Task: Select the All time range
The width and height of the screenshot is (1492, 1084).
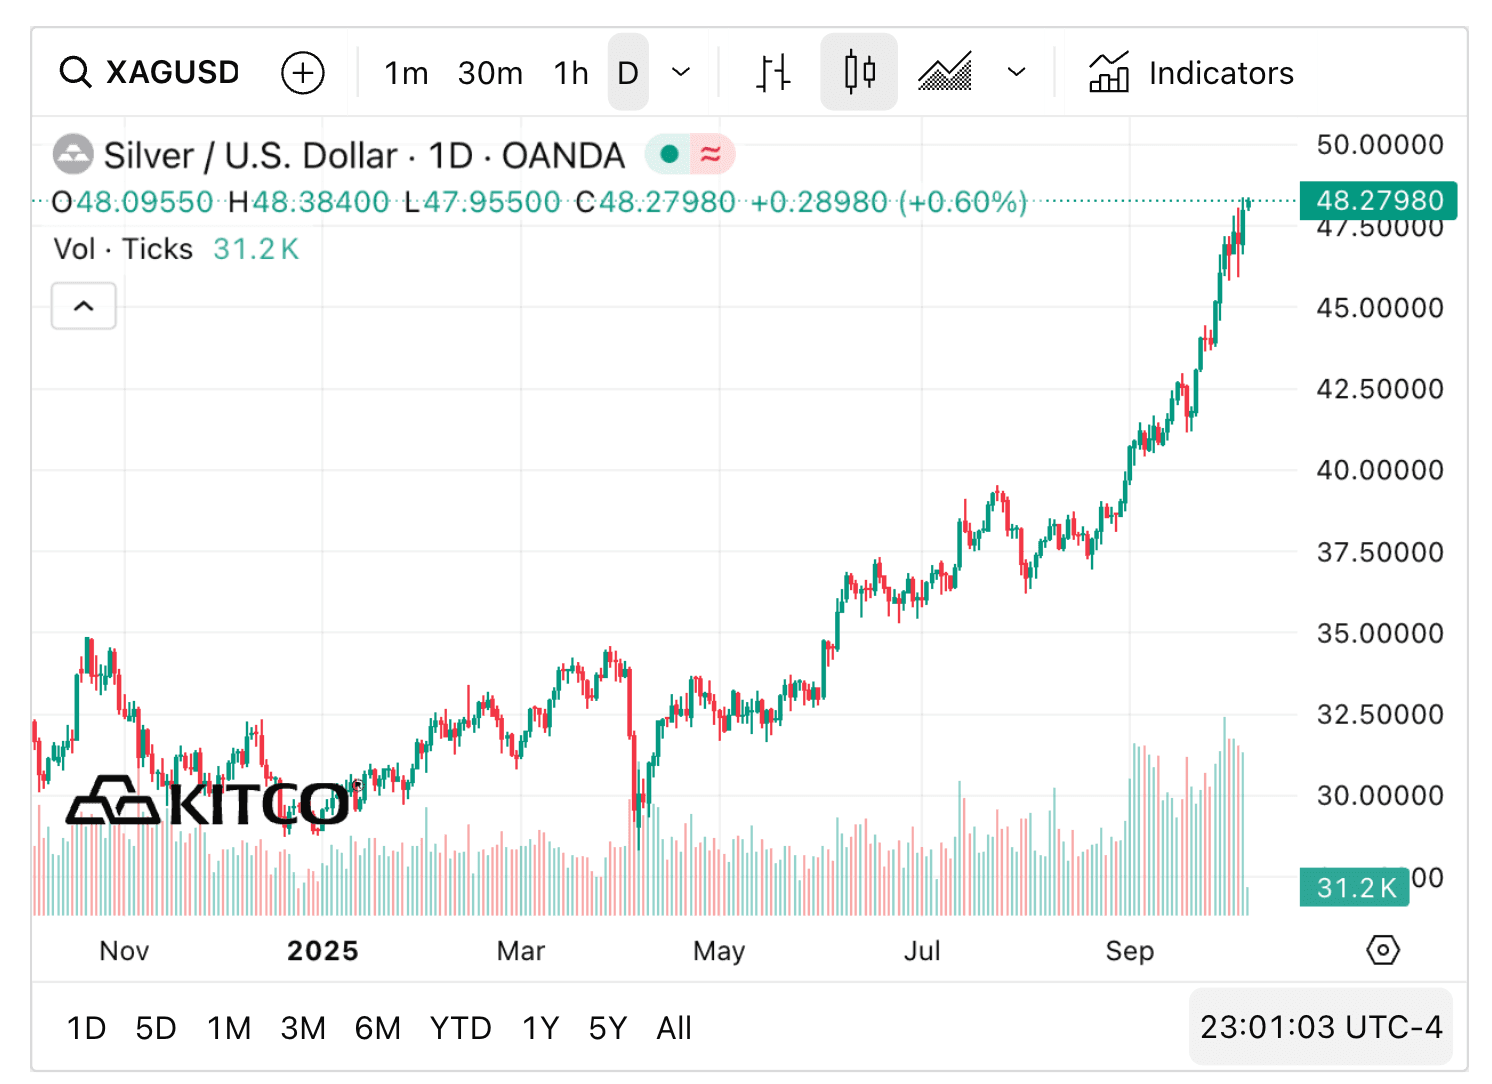Action: coord(673,1027)
